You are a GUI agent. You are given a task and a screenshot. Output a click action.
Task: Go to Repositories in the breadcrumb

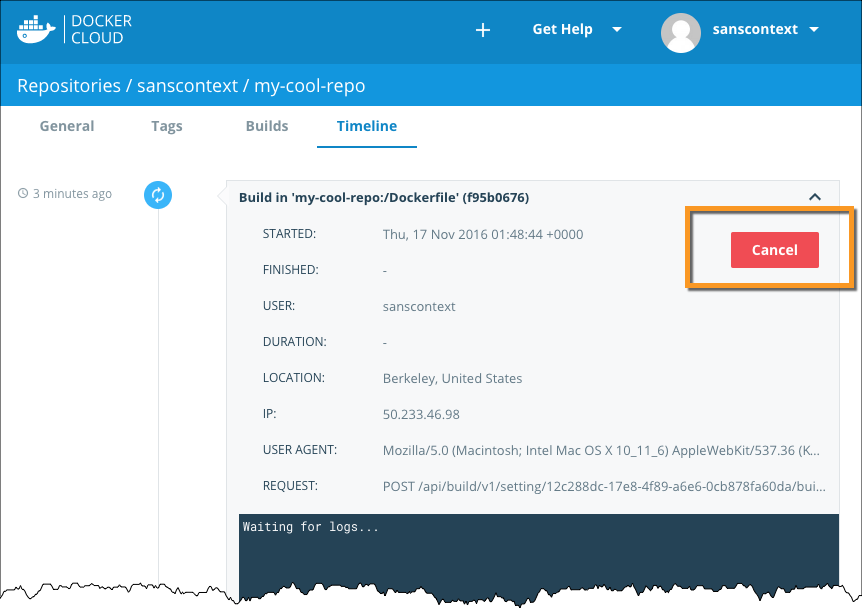(x=69, y=86)
